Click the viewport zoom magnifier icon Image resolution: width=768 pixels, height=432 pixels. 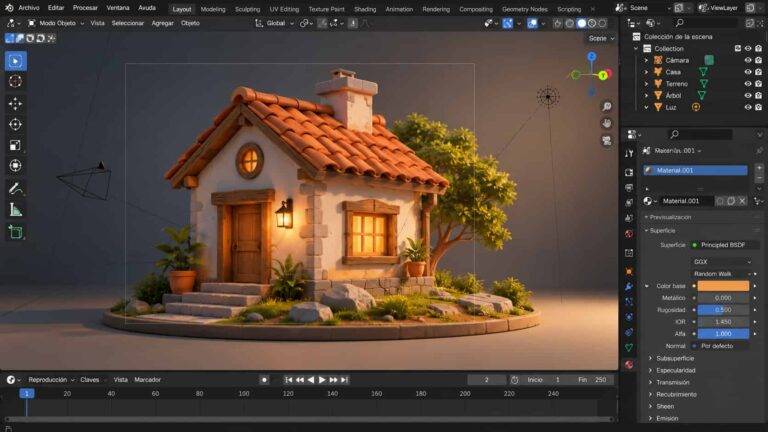tap(607, 106)
